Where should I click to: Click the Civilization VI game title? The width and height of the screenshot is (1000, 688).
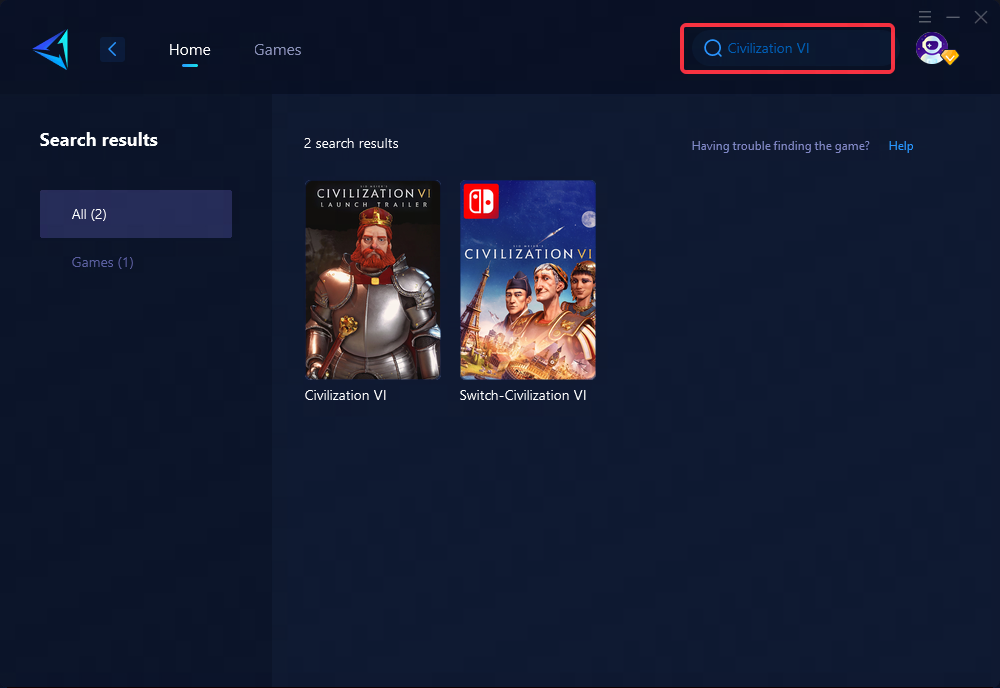click(346, 395)
